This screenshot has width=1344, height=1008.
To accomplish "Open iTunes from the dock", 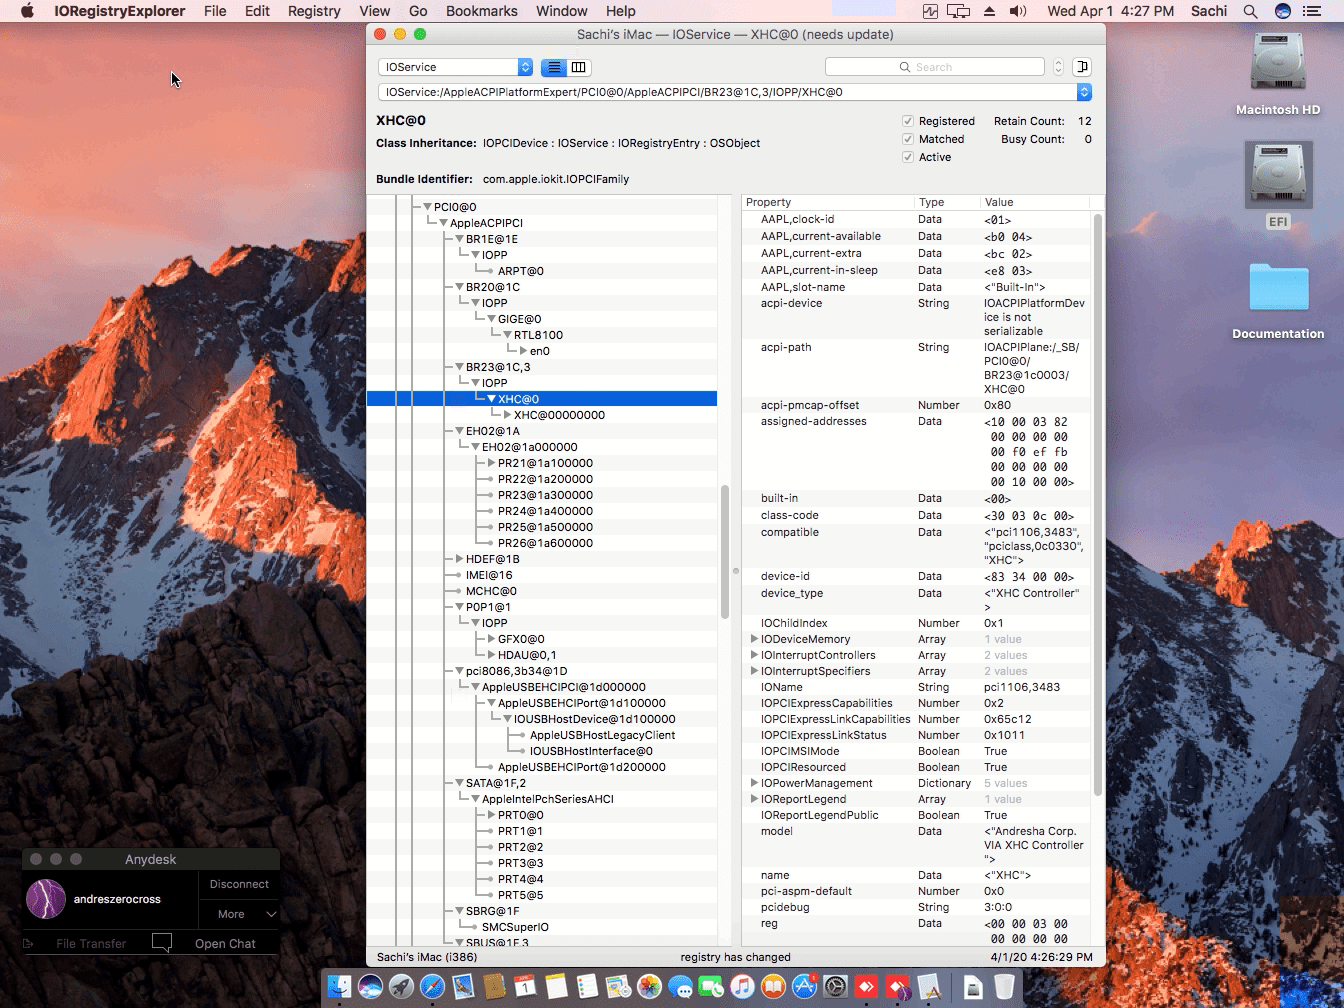I will pyautogui.click(x=743, y=988).
